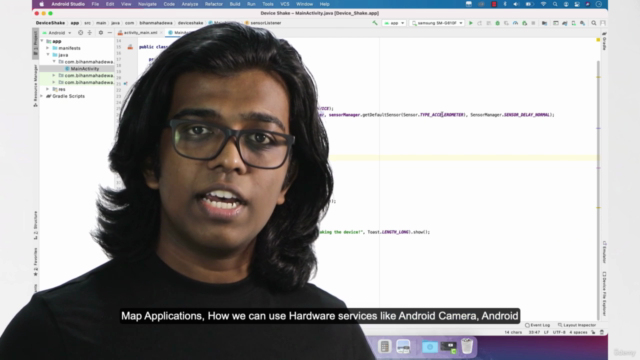
Task: Click the Apply Changes icon beside the Run button
Action: [x=480, y=23]
